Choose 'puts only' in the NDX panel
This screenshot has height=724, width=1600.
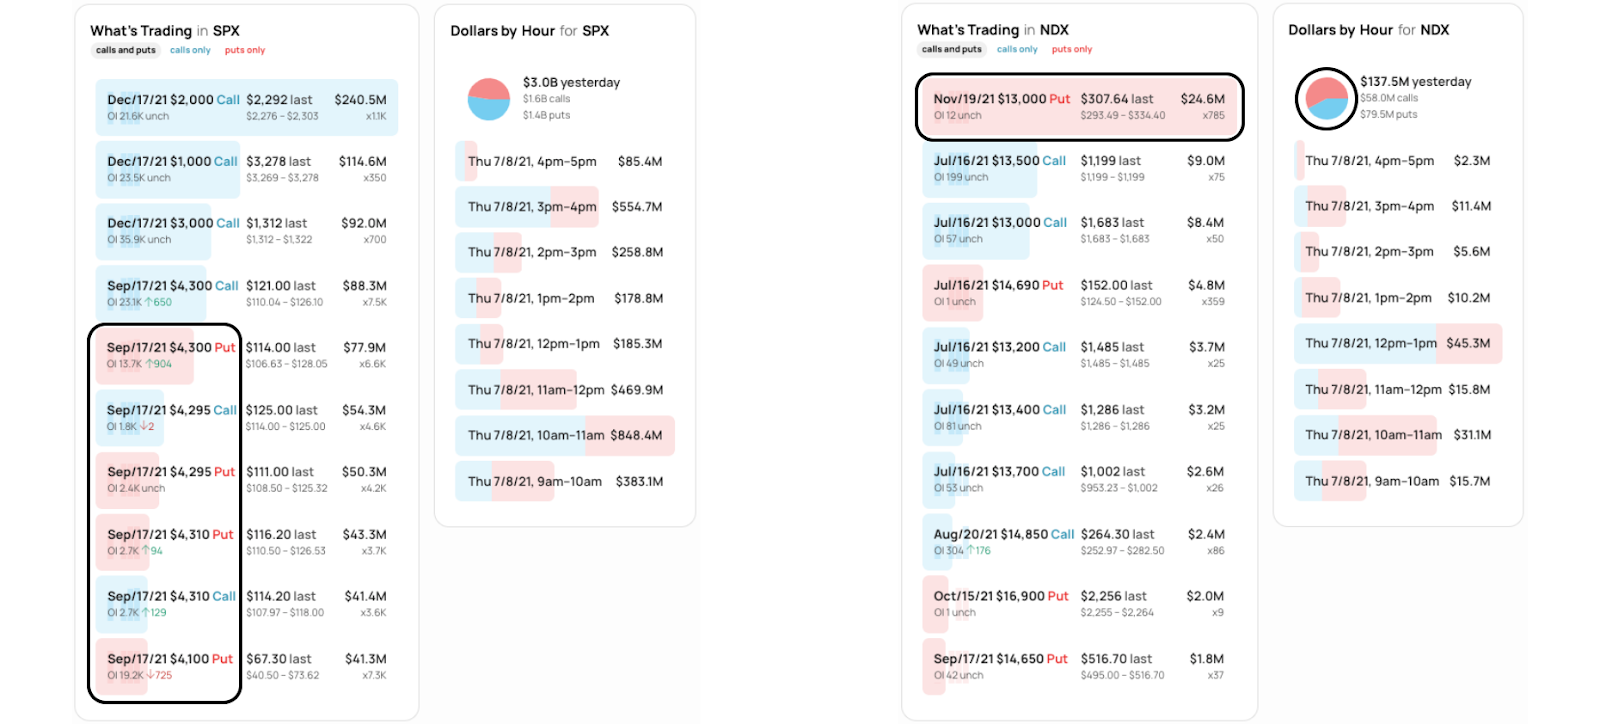tap(1072, 49)
